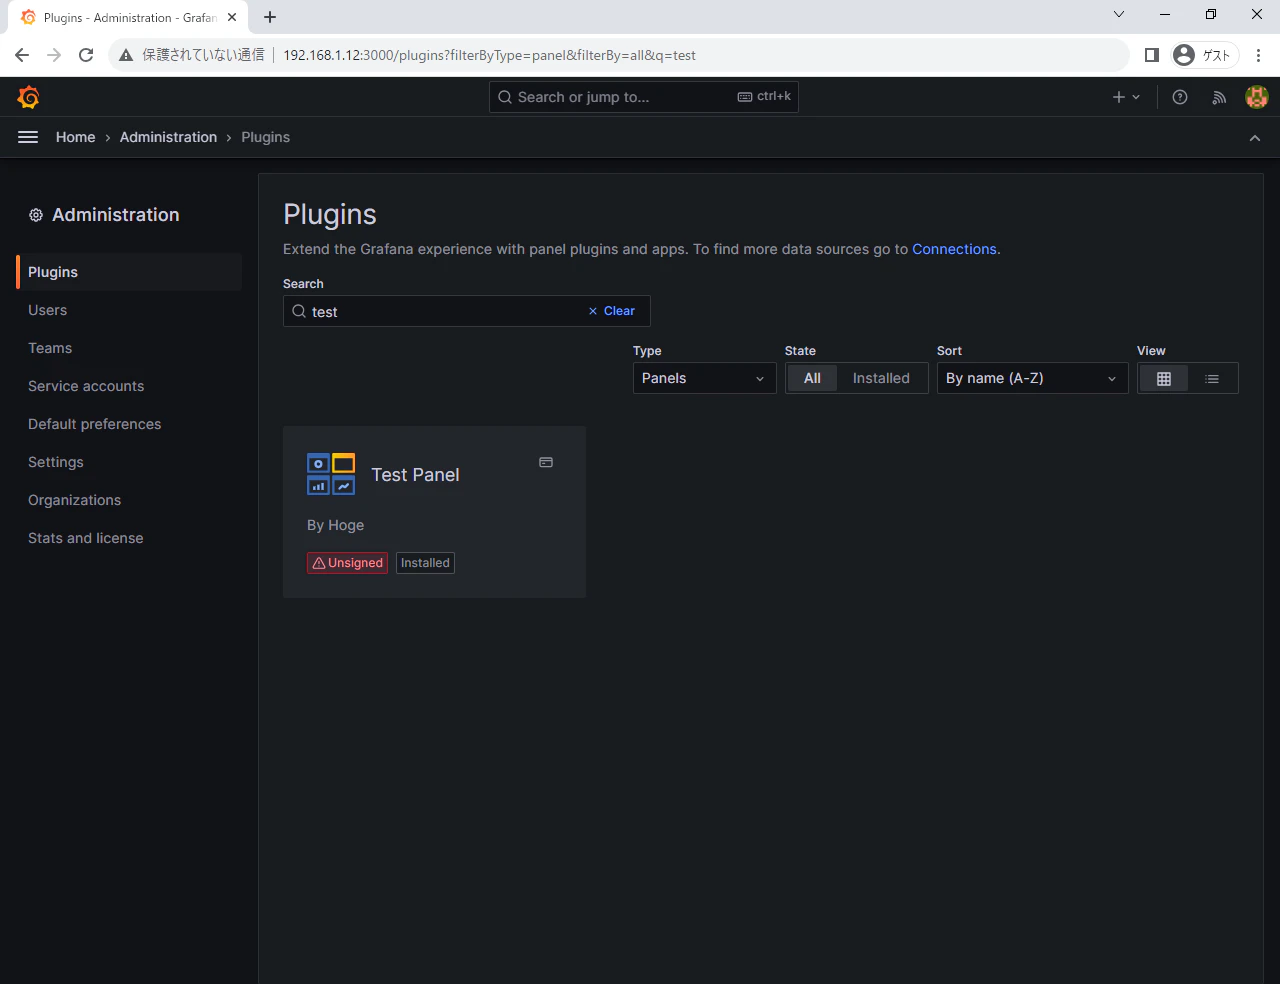The width and height of the screenshot is (1280, 984).
Task: Expand the plus add-new dropdown
Action: 1126,97
